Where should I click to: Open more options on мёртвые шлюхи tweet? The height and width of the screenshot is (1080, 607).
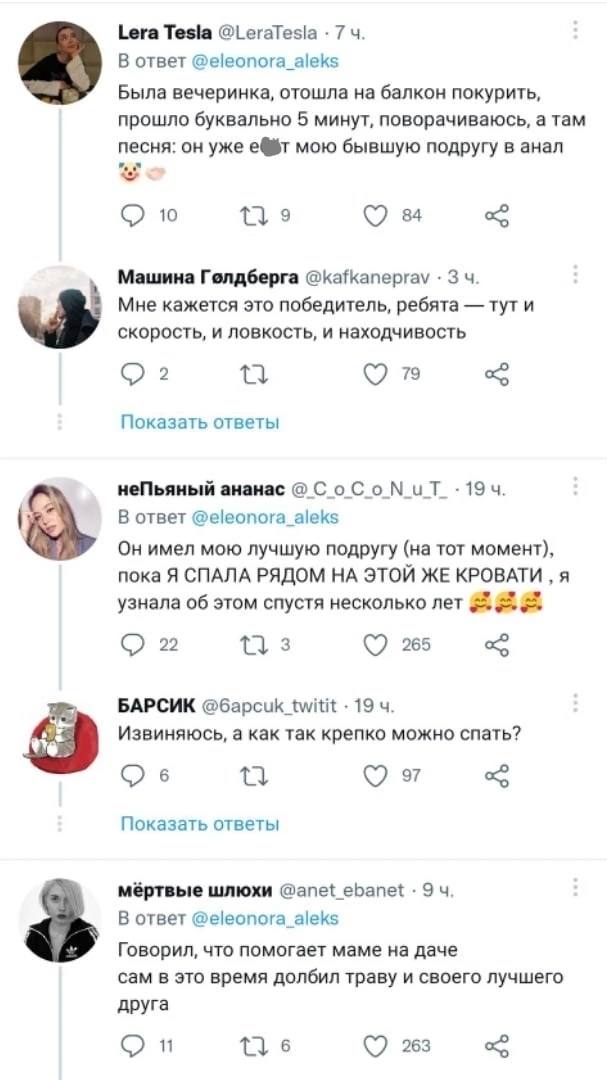pos(576,888)
